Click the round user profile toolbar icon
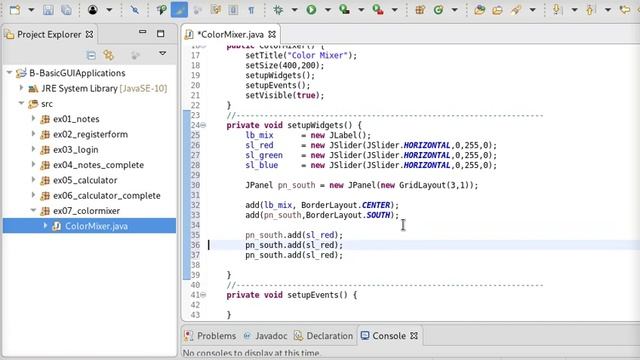 click(x=93, y=9)
